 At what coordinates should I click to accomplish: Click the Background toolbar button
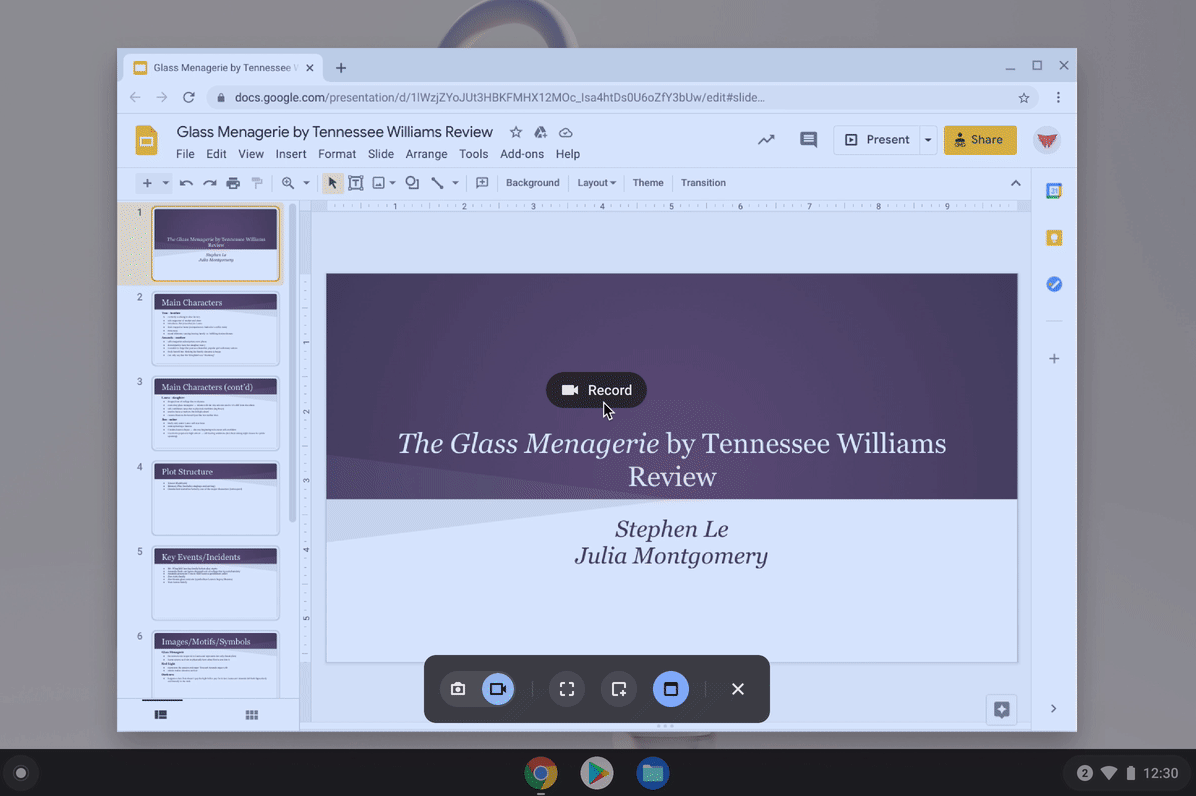532,183
